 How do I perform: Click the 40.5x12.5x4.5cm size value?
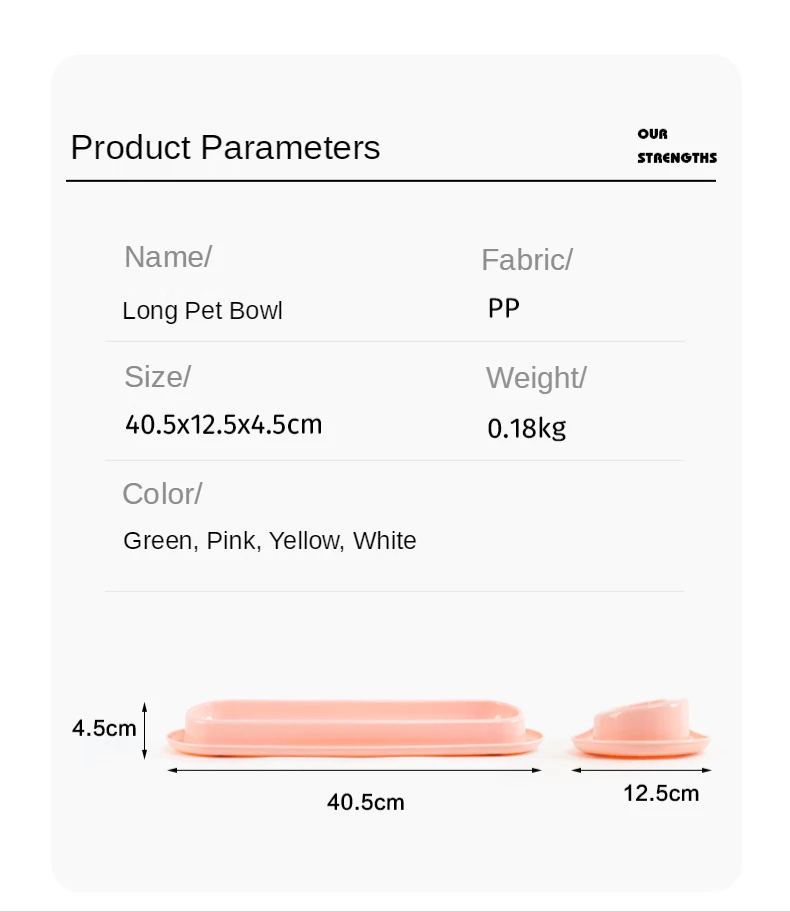coord(223,425)
